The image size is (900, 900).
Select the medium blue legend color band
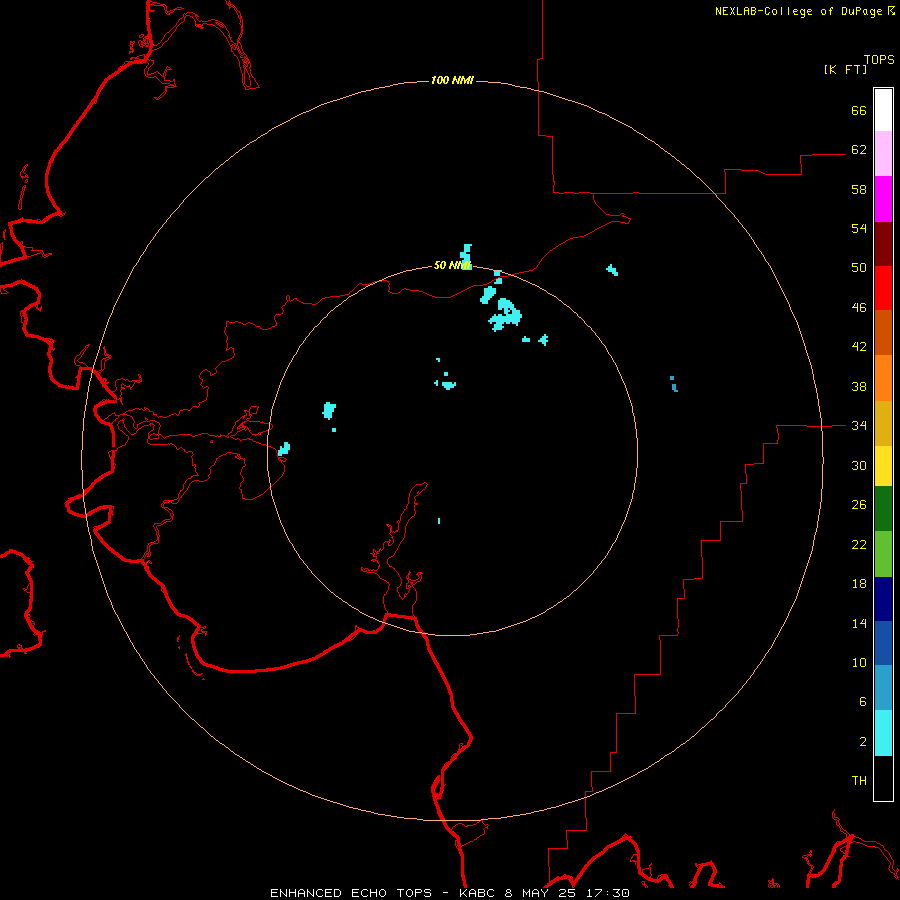point(883,643)
